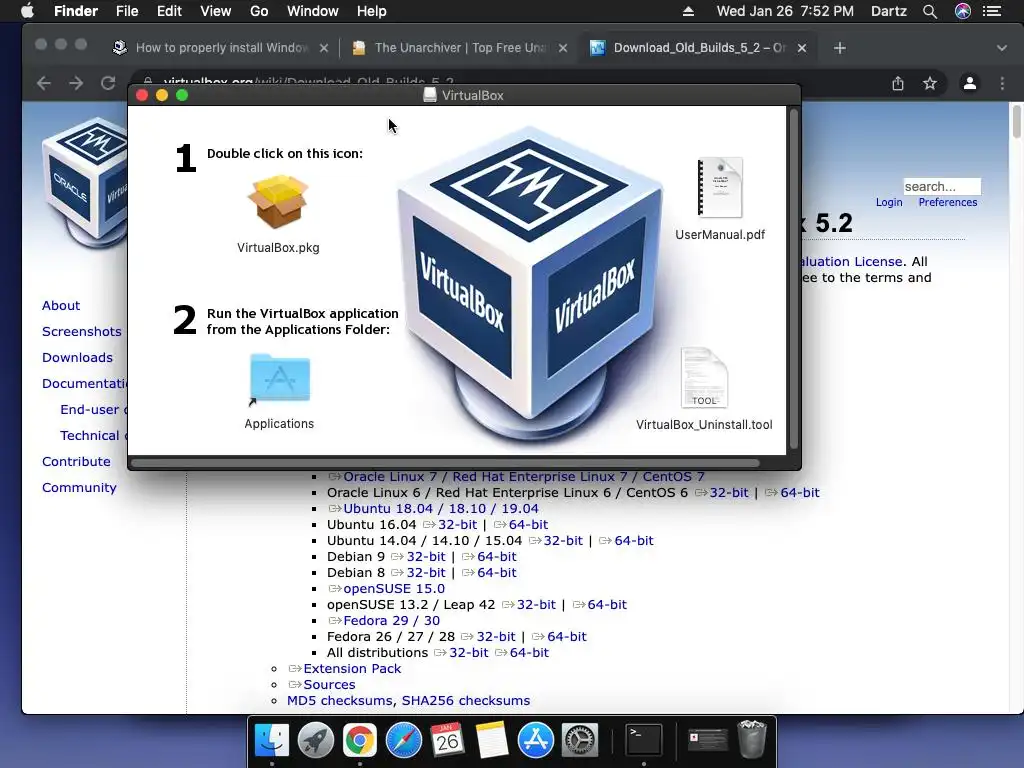The height and width of the screenshot is (768, 1024).
Task: Click the Extension Pack download link
Action: [x=352, y=669]
